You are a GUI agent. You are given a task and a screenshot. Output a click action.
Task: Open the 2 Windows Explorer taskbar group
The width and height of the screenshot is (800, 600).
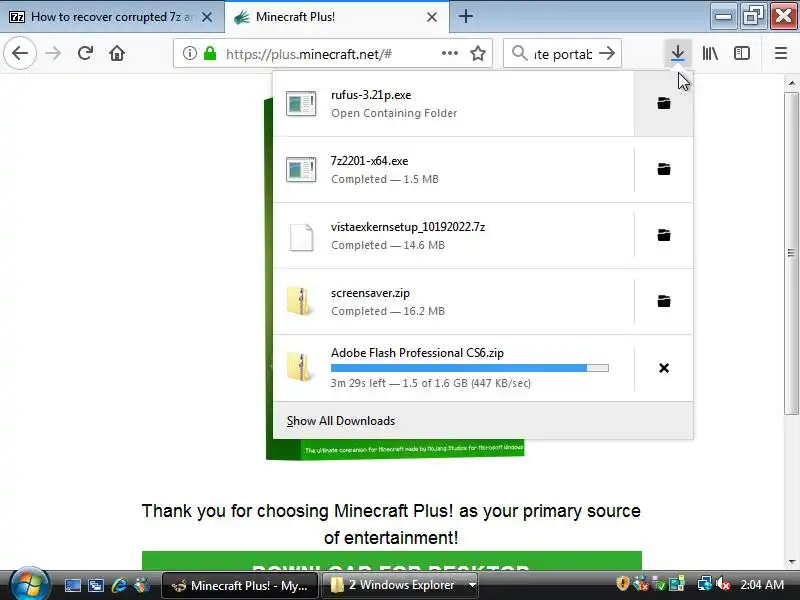[x=401, y=585]
